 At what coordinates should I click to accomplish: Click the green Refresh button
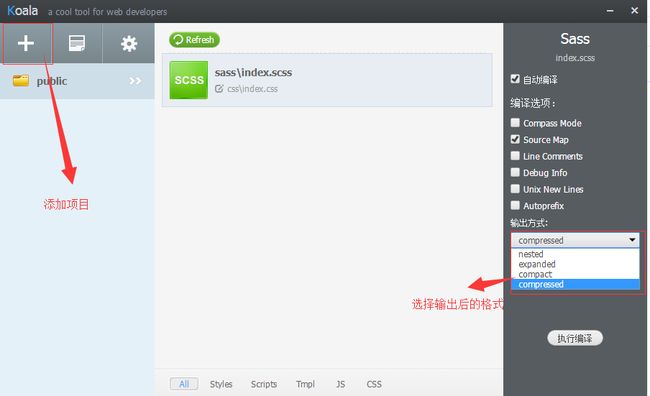click(x=194, y=40)
